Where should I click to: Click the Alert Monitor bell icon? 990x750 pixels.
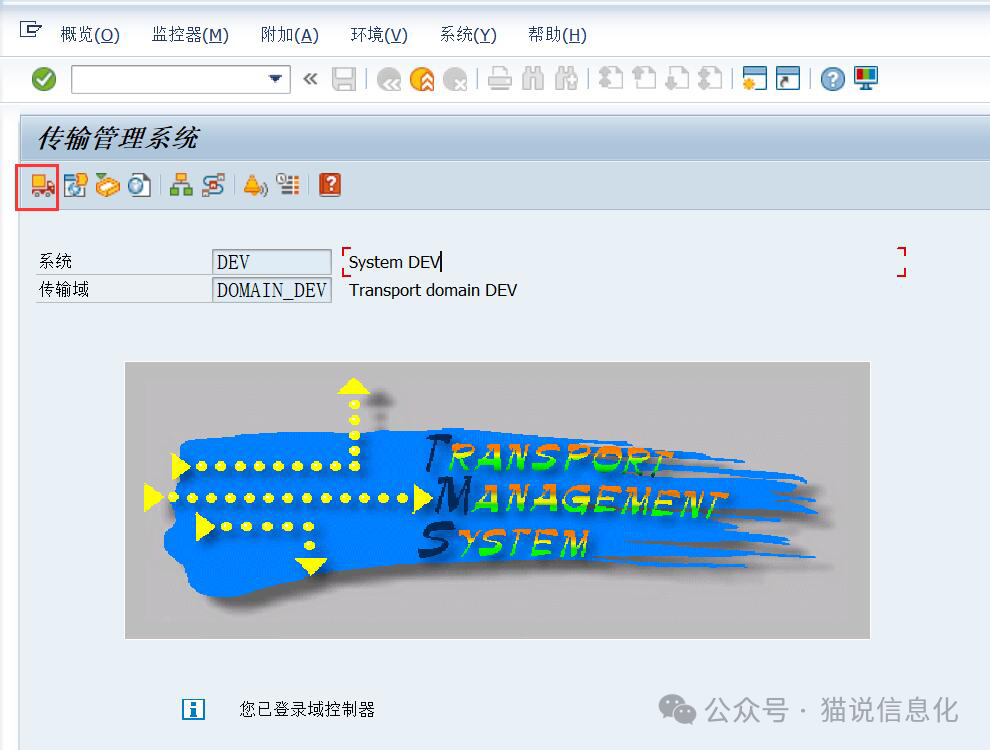point(255,185)
